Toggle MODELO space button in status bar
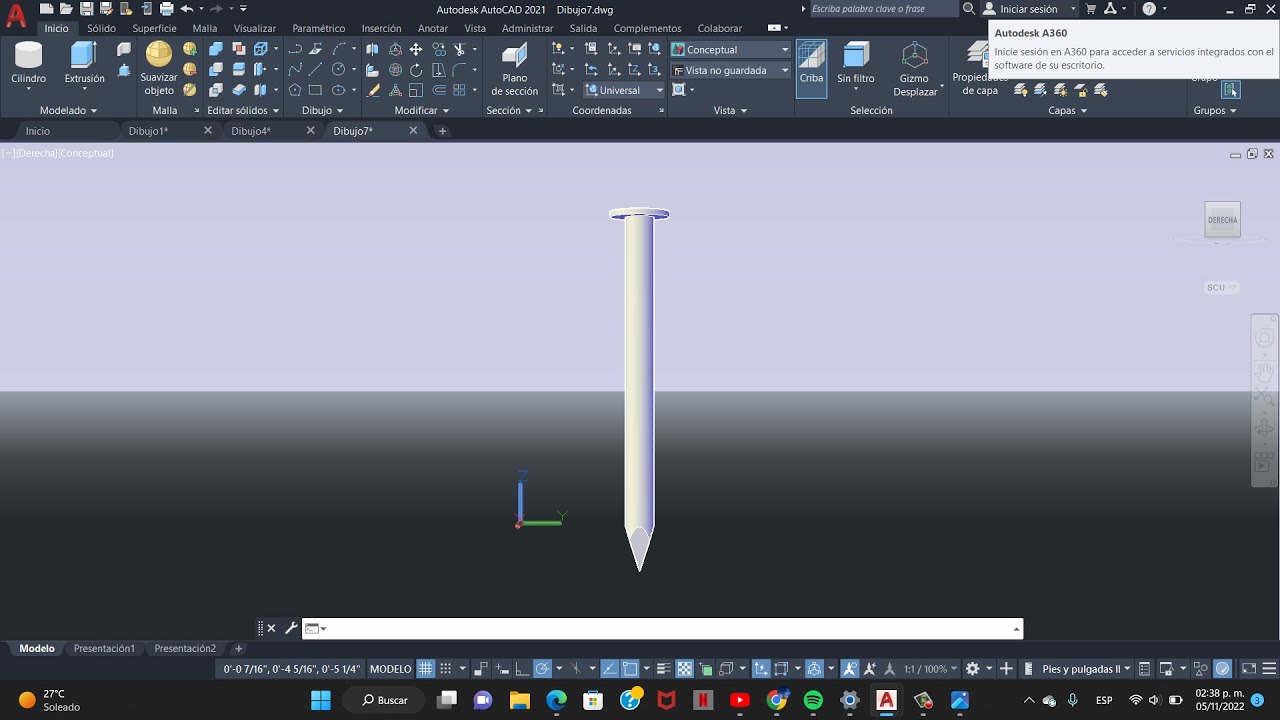 [x=390, y=669]
